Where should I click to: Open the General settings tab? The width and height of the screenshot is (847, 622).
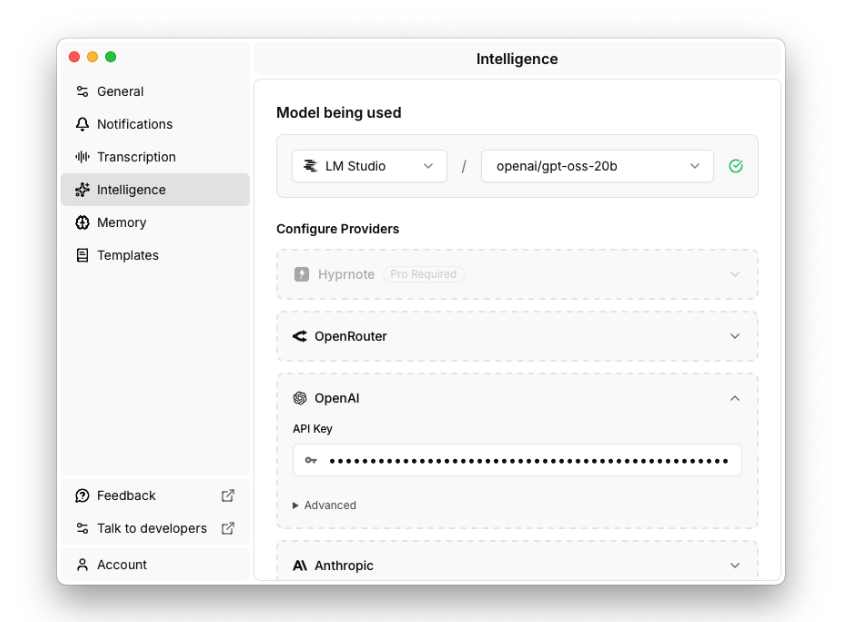point(155,91)
